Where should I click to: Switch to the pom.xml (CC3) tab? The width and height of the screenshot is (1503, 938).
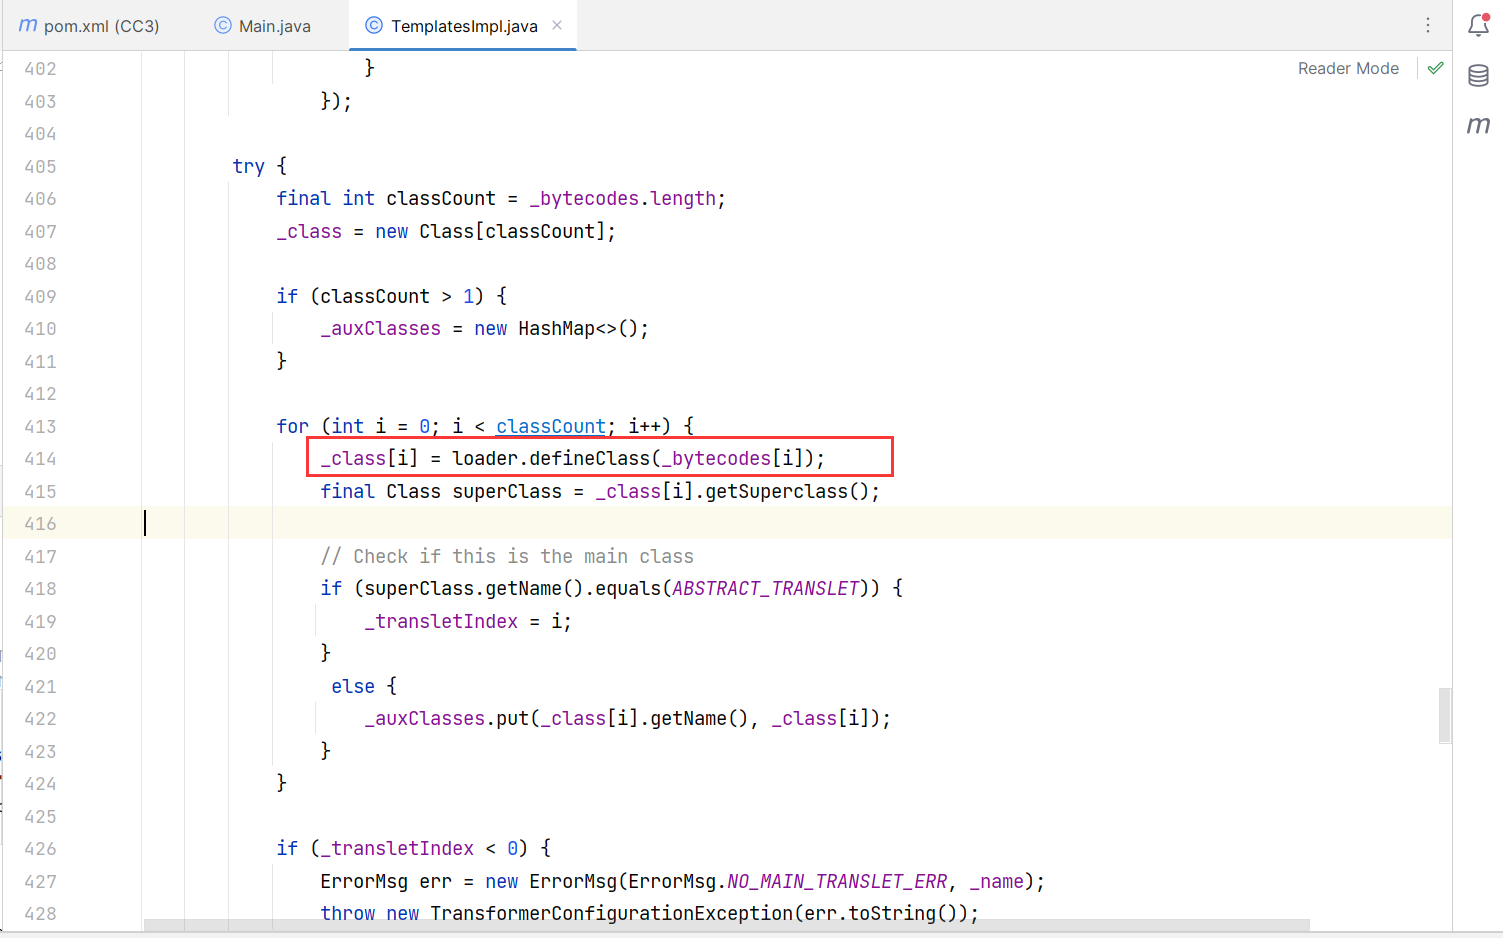coord(100,26)
